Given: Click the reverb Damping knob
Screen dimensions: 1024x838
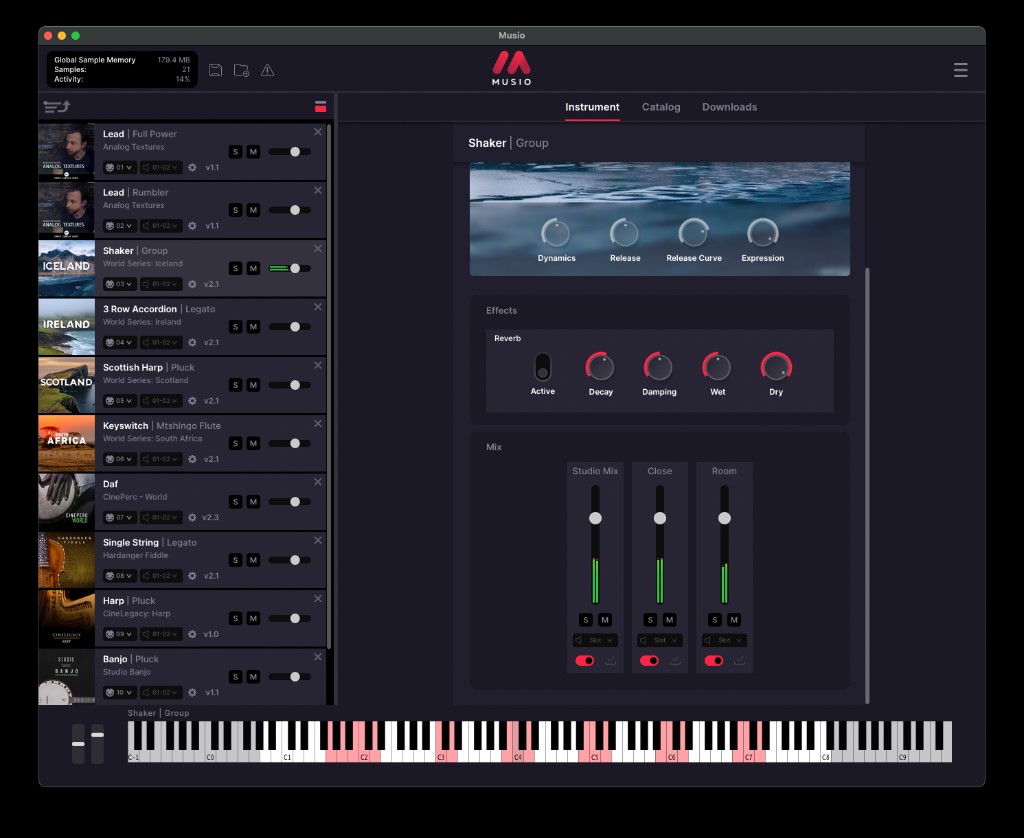Looking at the screenshot, I should (x=658, y=366).
